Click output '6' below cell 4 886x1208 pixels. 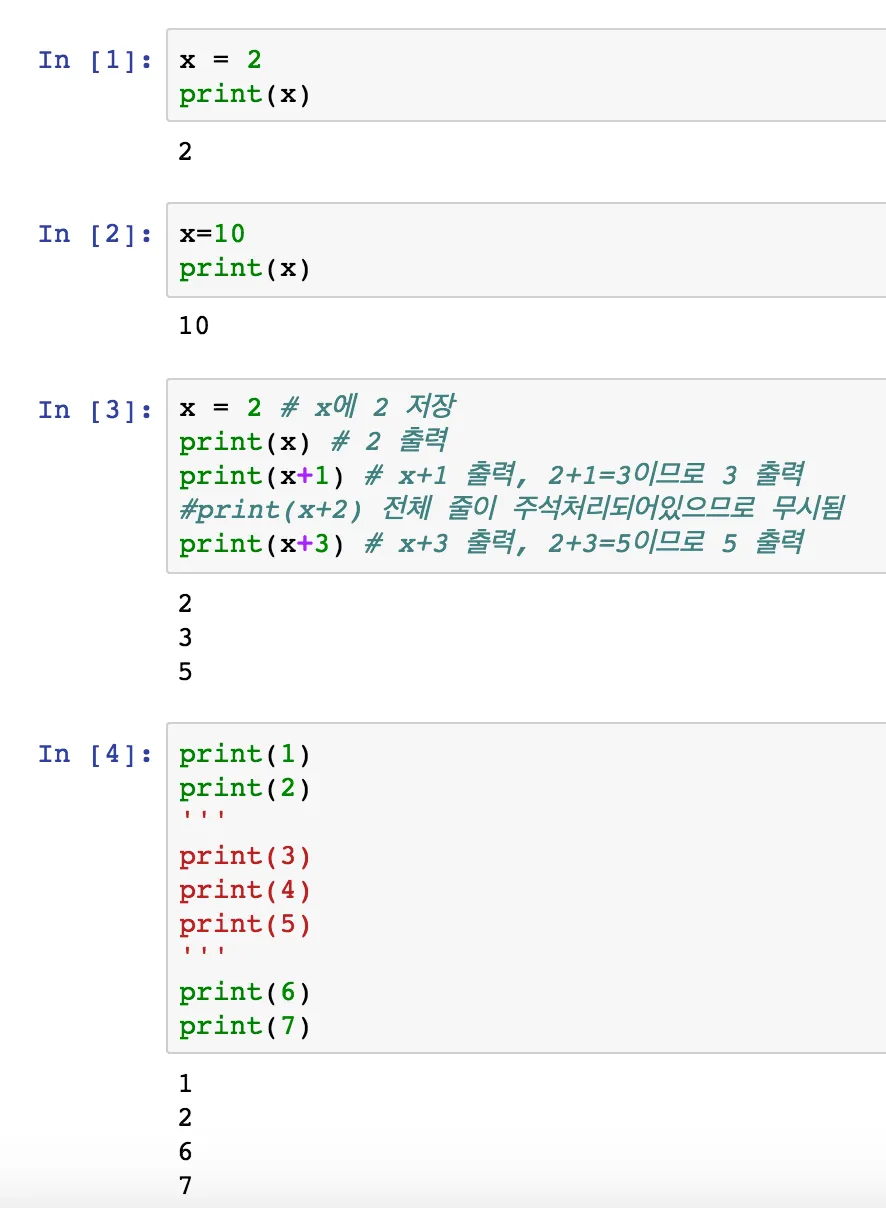pyautogui.click(x=185, y=1152)
